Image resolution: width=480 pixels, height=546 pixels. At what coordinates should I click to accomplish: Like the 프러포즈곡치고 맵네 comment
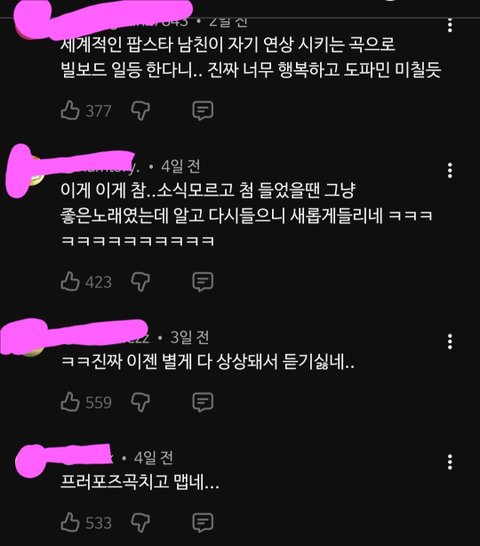coord(70,522)
